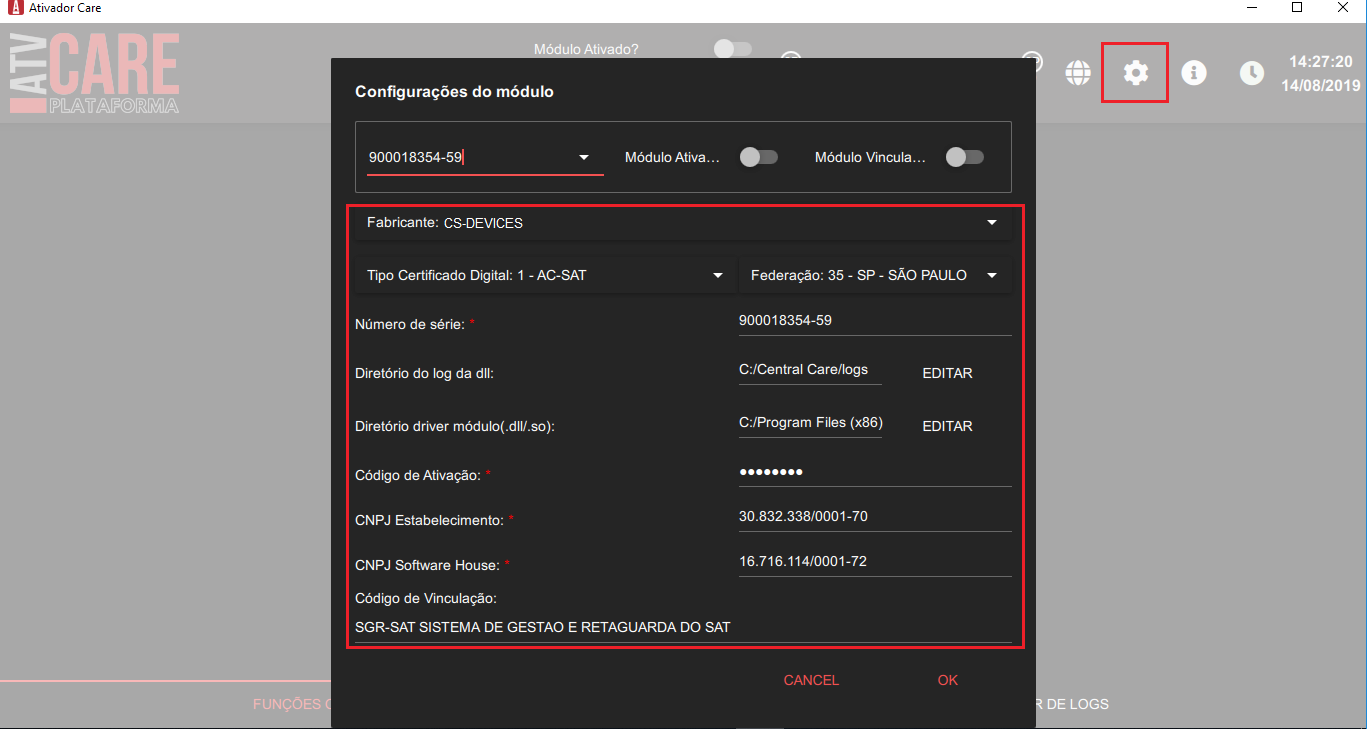Focus the Número de série field
This screenshot has height=729, width=1367.
(875, 321)
